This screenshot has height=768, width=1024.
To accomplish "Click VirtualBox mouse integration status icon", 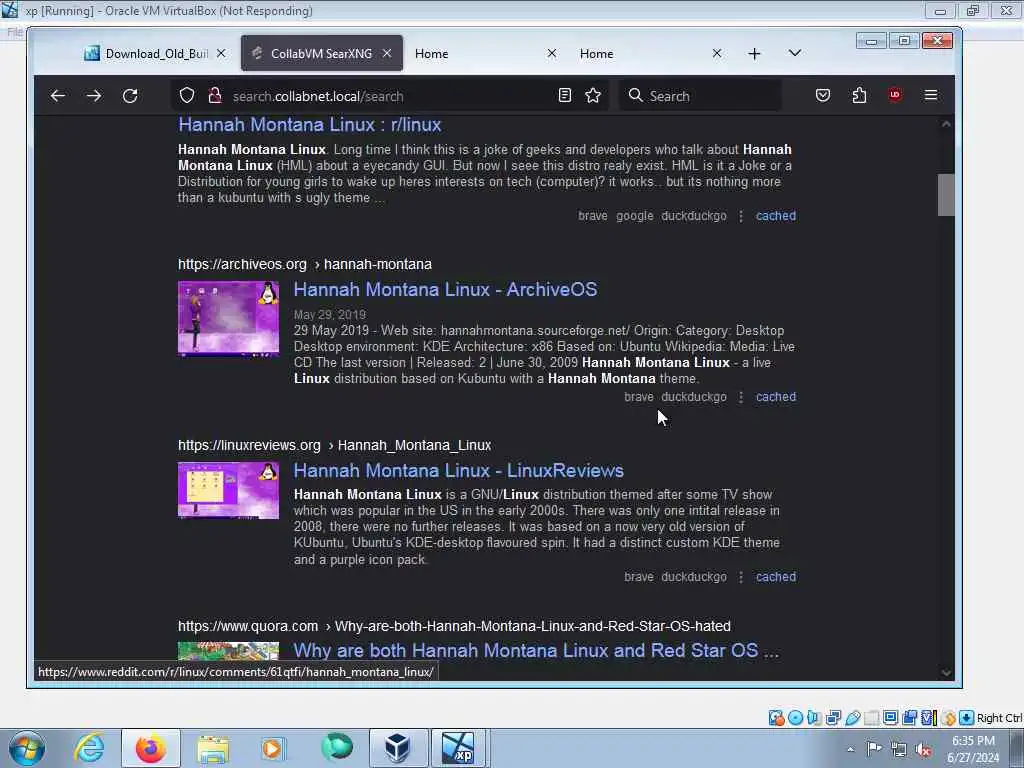I will [948, 718].
